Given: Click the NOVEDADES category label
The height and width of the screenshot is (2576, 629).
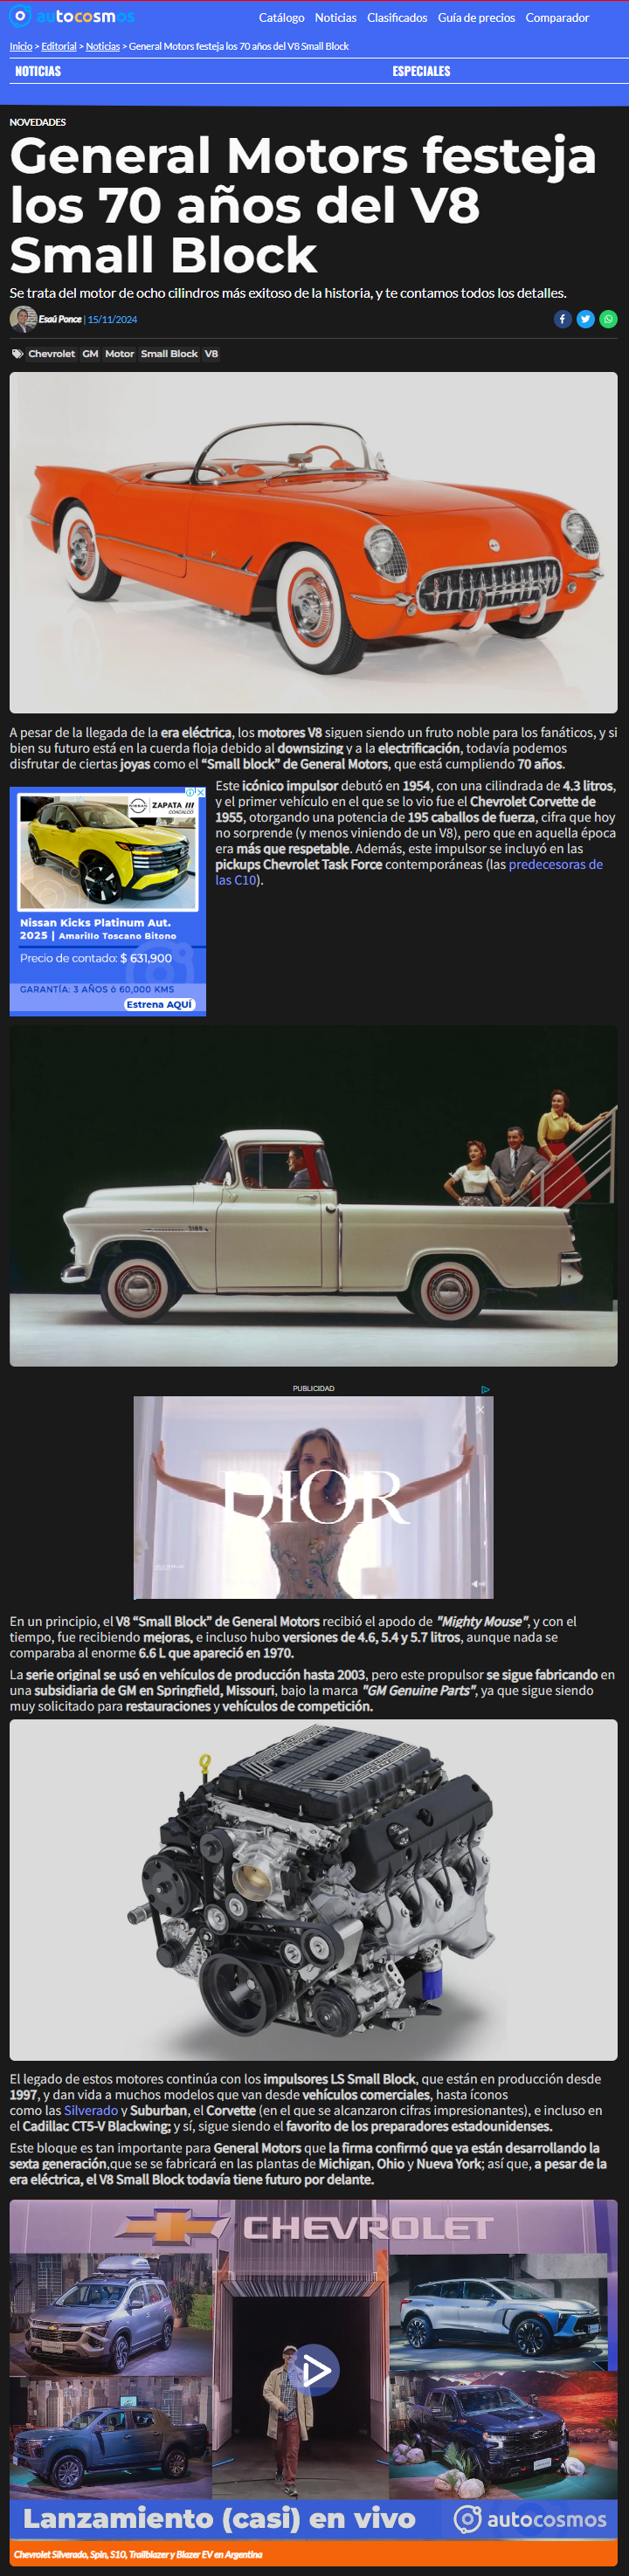Looking at the screenshot, I should [38, 122].
